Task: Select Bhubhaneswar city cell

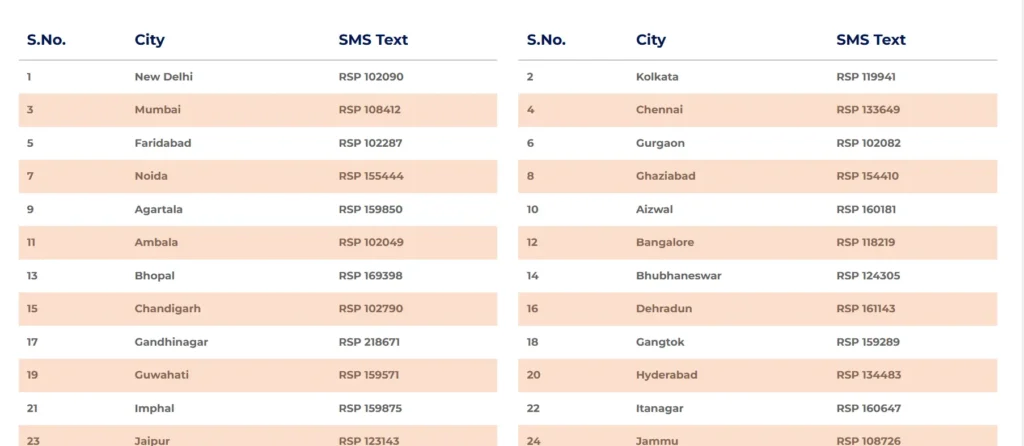Action: click(x=679, y=276)
